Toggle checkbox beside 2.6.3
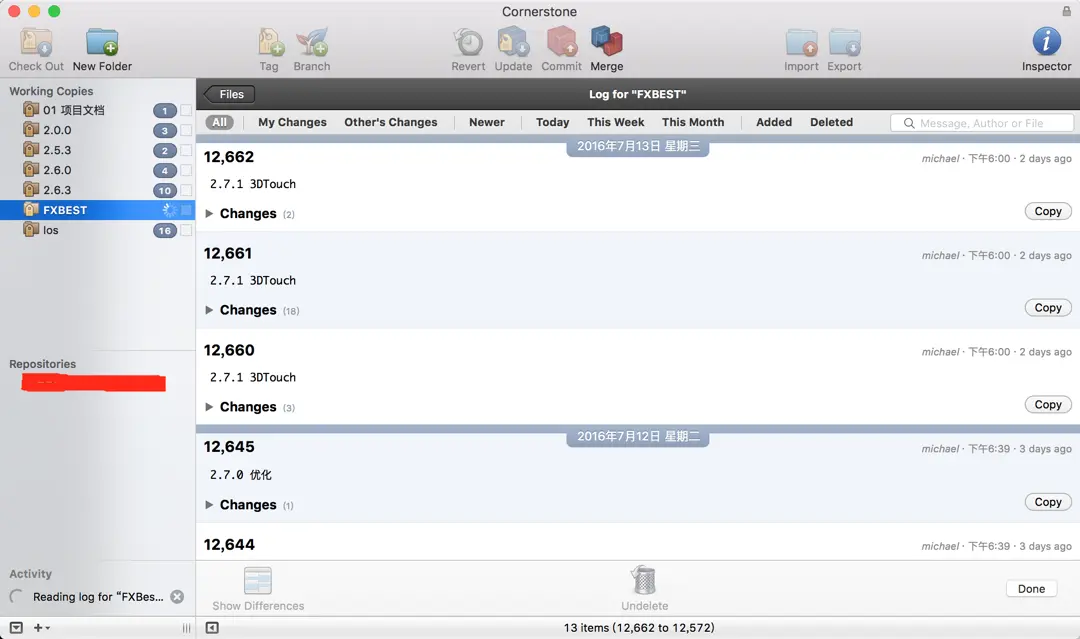This screenshot has height=639, width=1080. (186, 190)
